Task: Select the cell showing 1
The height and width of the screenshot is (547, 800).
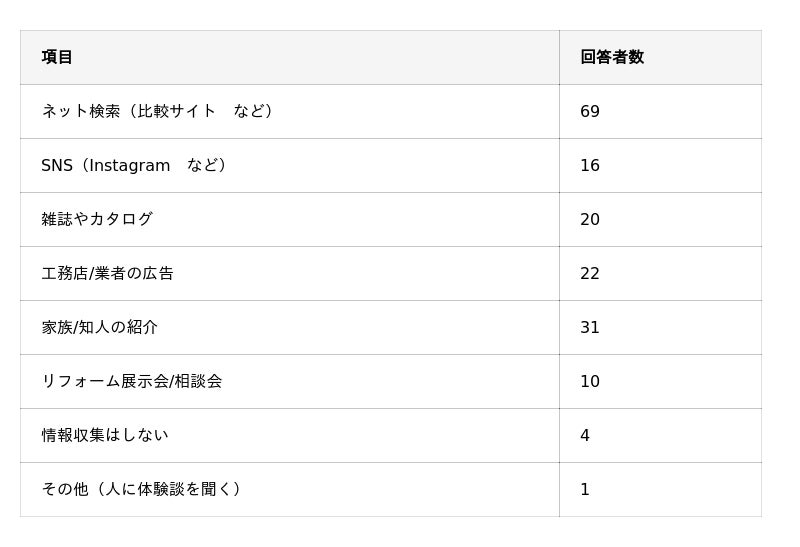Action: (585, 489)
